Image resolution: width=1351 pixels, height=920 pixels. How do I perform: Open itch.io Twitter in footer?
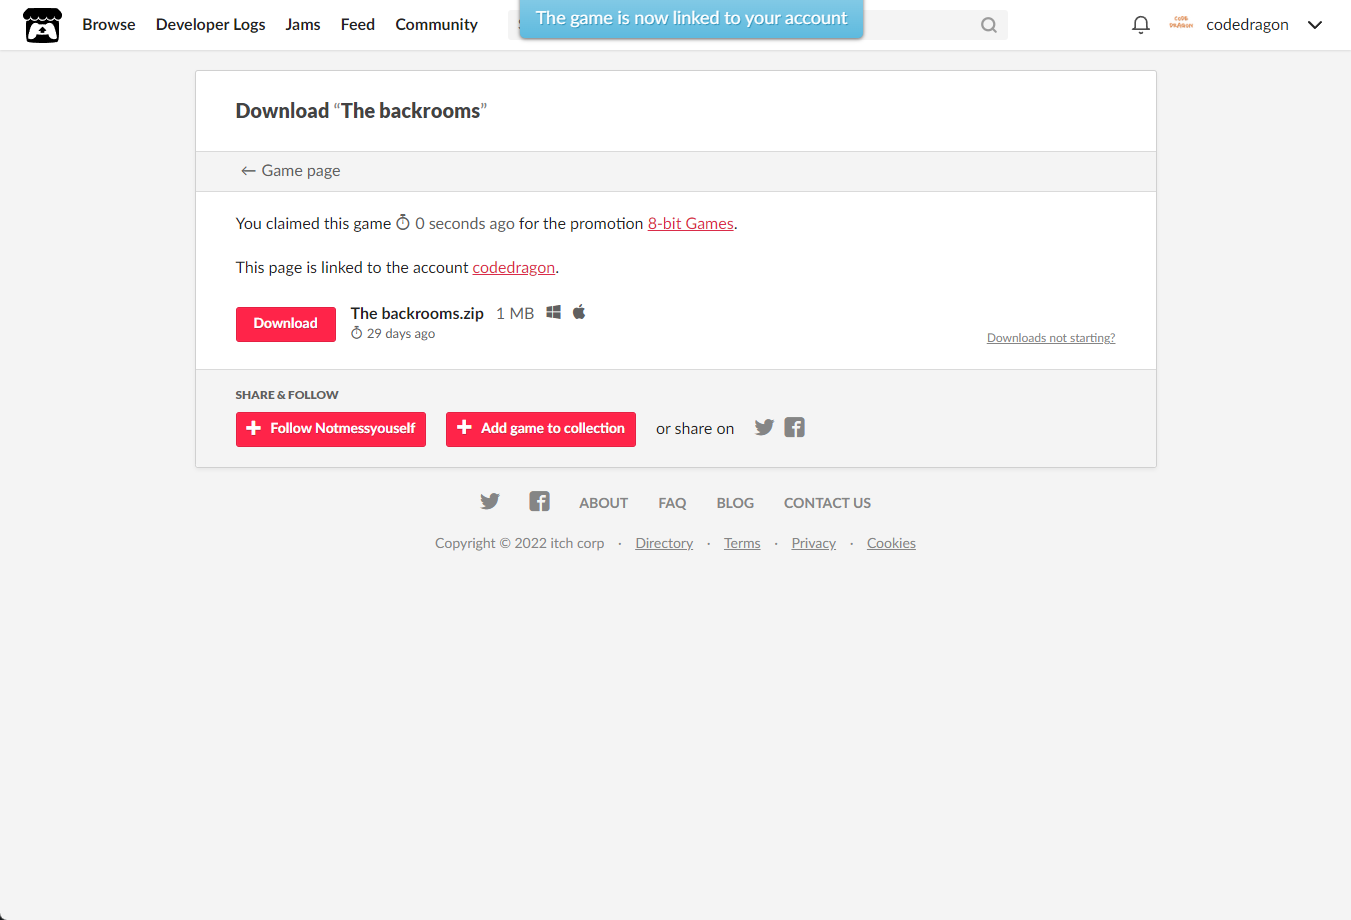(489, 502)
